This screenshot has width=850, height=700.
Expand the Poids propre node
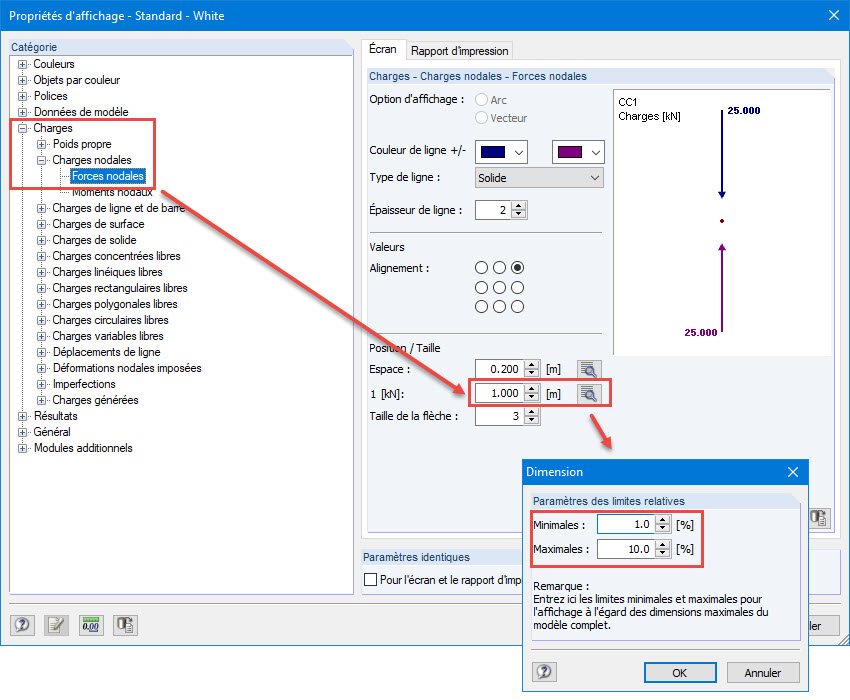[42, 144]
